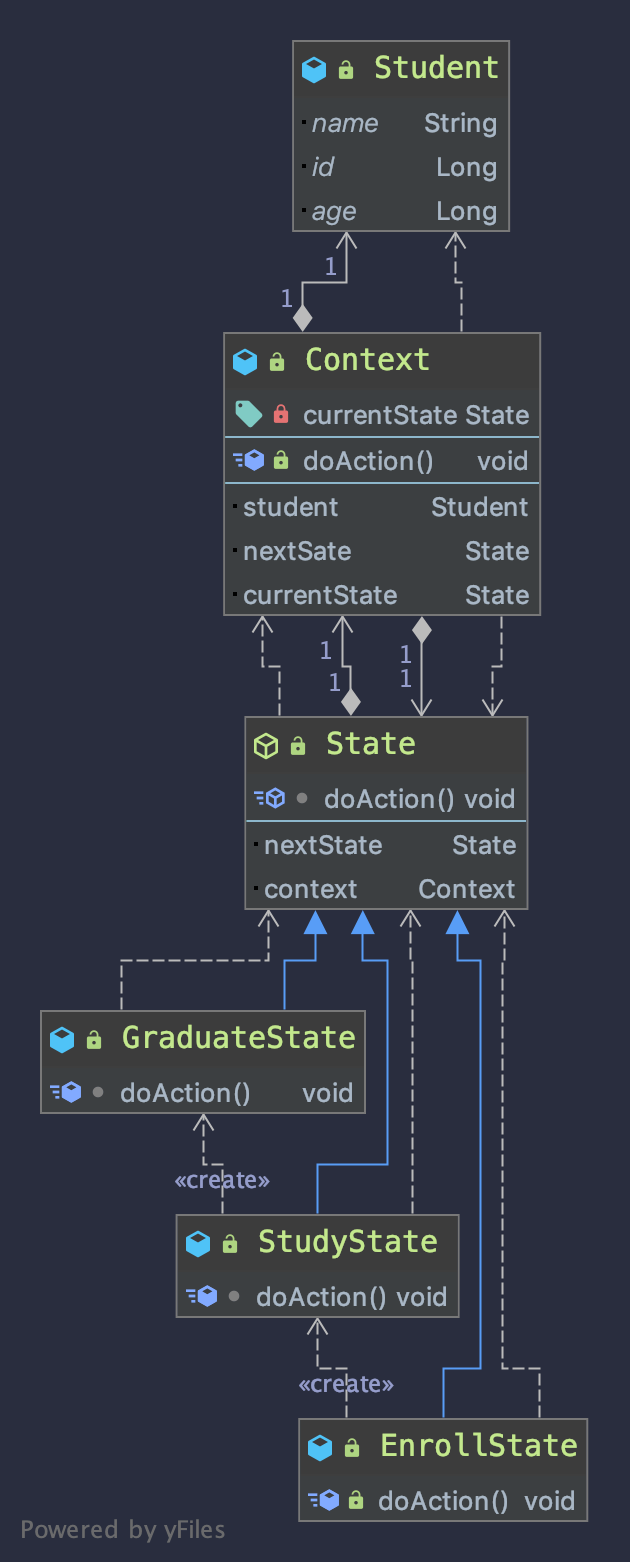Click the EnrollState doAction() method icon
This screenshot has width=630, height=1562.
click(x=324, y=1500)
